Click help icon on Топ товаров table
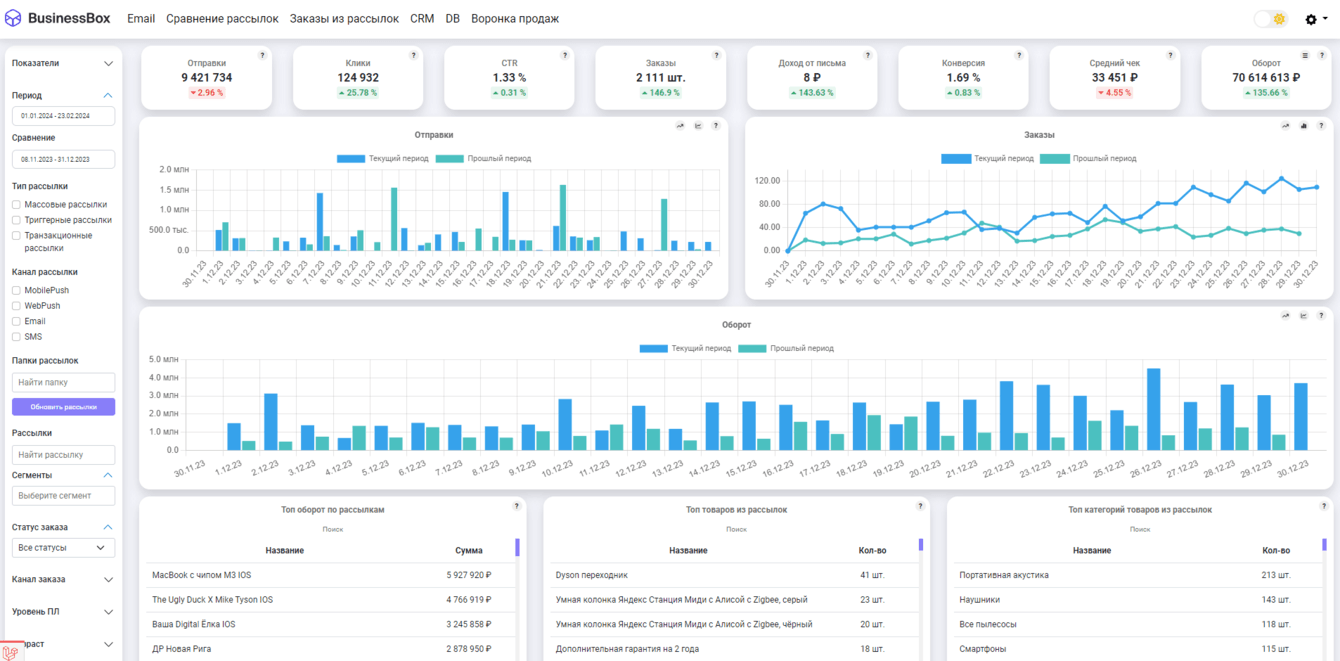 tap(921, 506)
